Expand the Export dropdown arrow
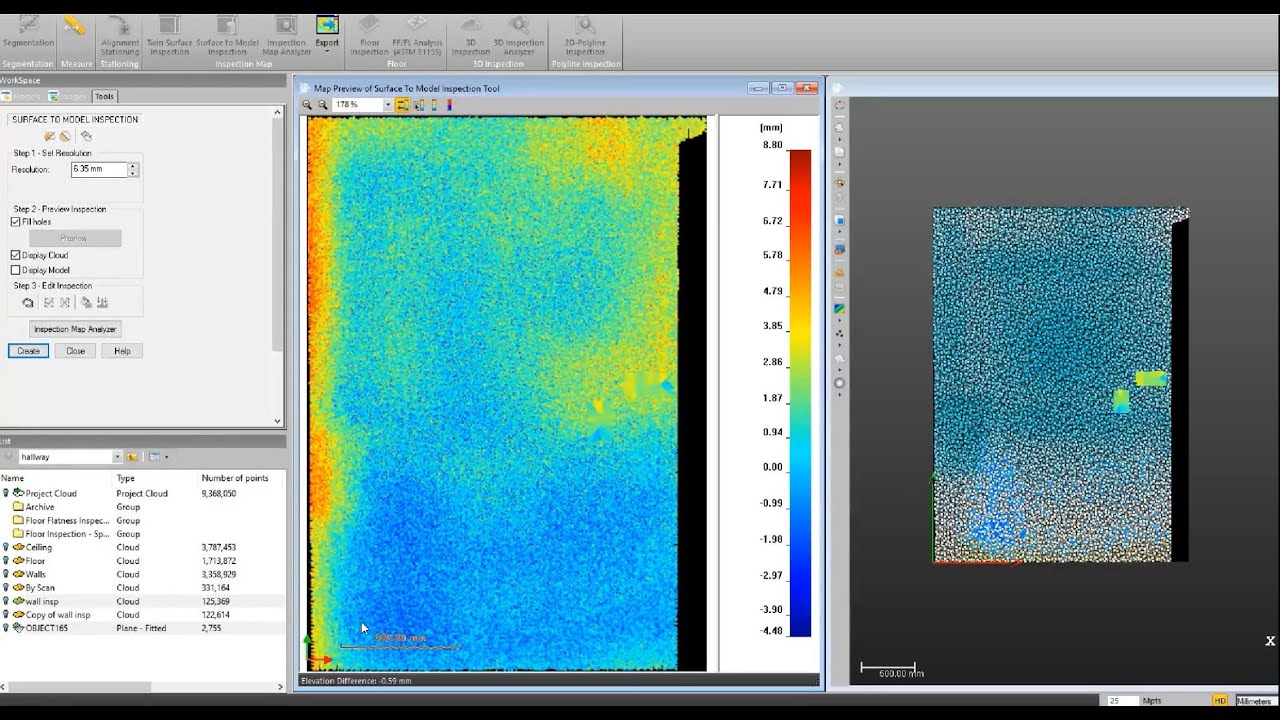This screenshot has width=1280, height=720. [327, 51]
